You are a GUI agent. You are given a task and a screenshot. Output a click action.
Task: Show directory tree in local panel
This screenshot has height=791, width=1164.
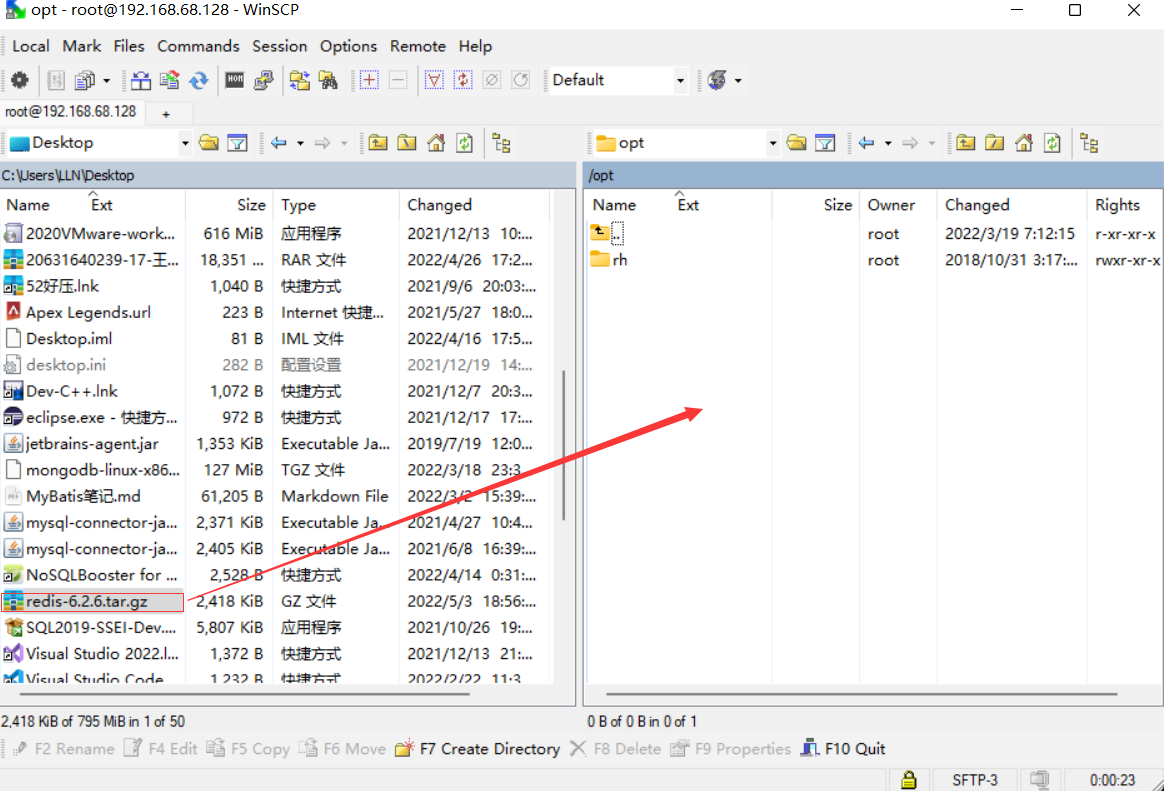(502, 142)
